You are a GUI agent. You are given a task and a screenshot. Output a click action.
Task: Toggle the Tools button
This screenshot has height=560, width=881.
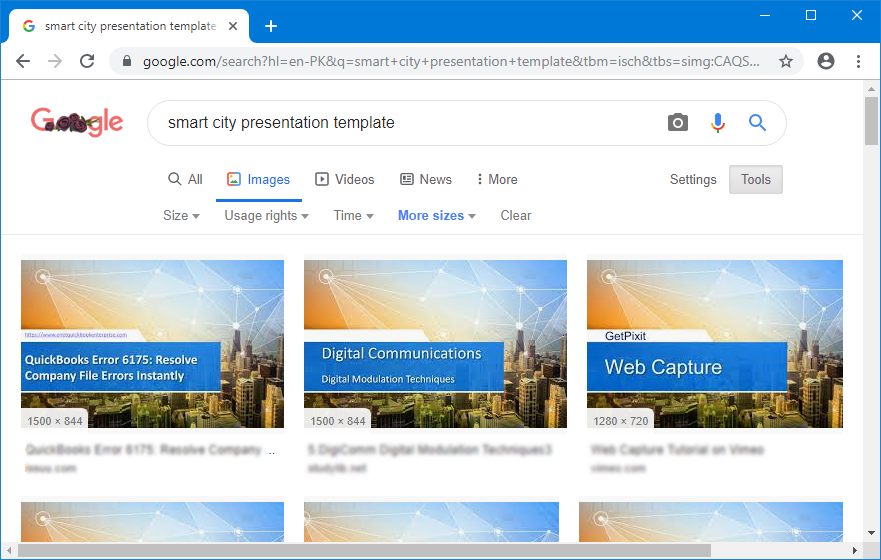(x=755, y=180)
